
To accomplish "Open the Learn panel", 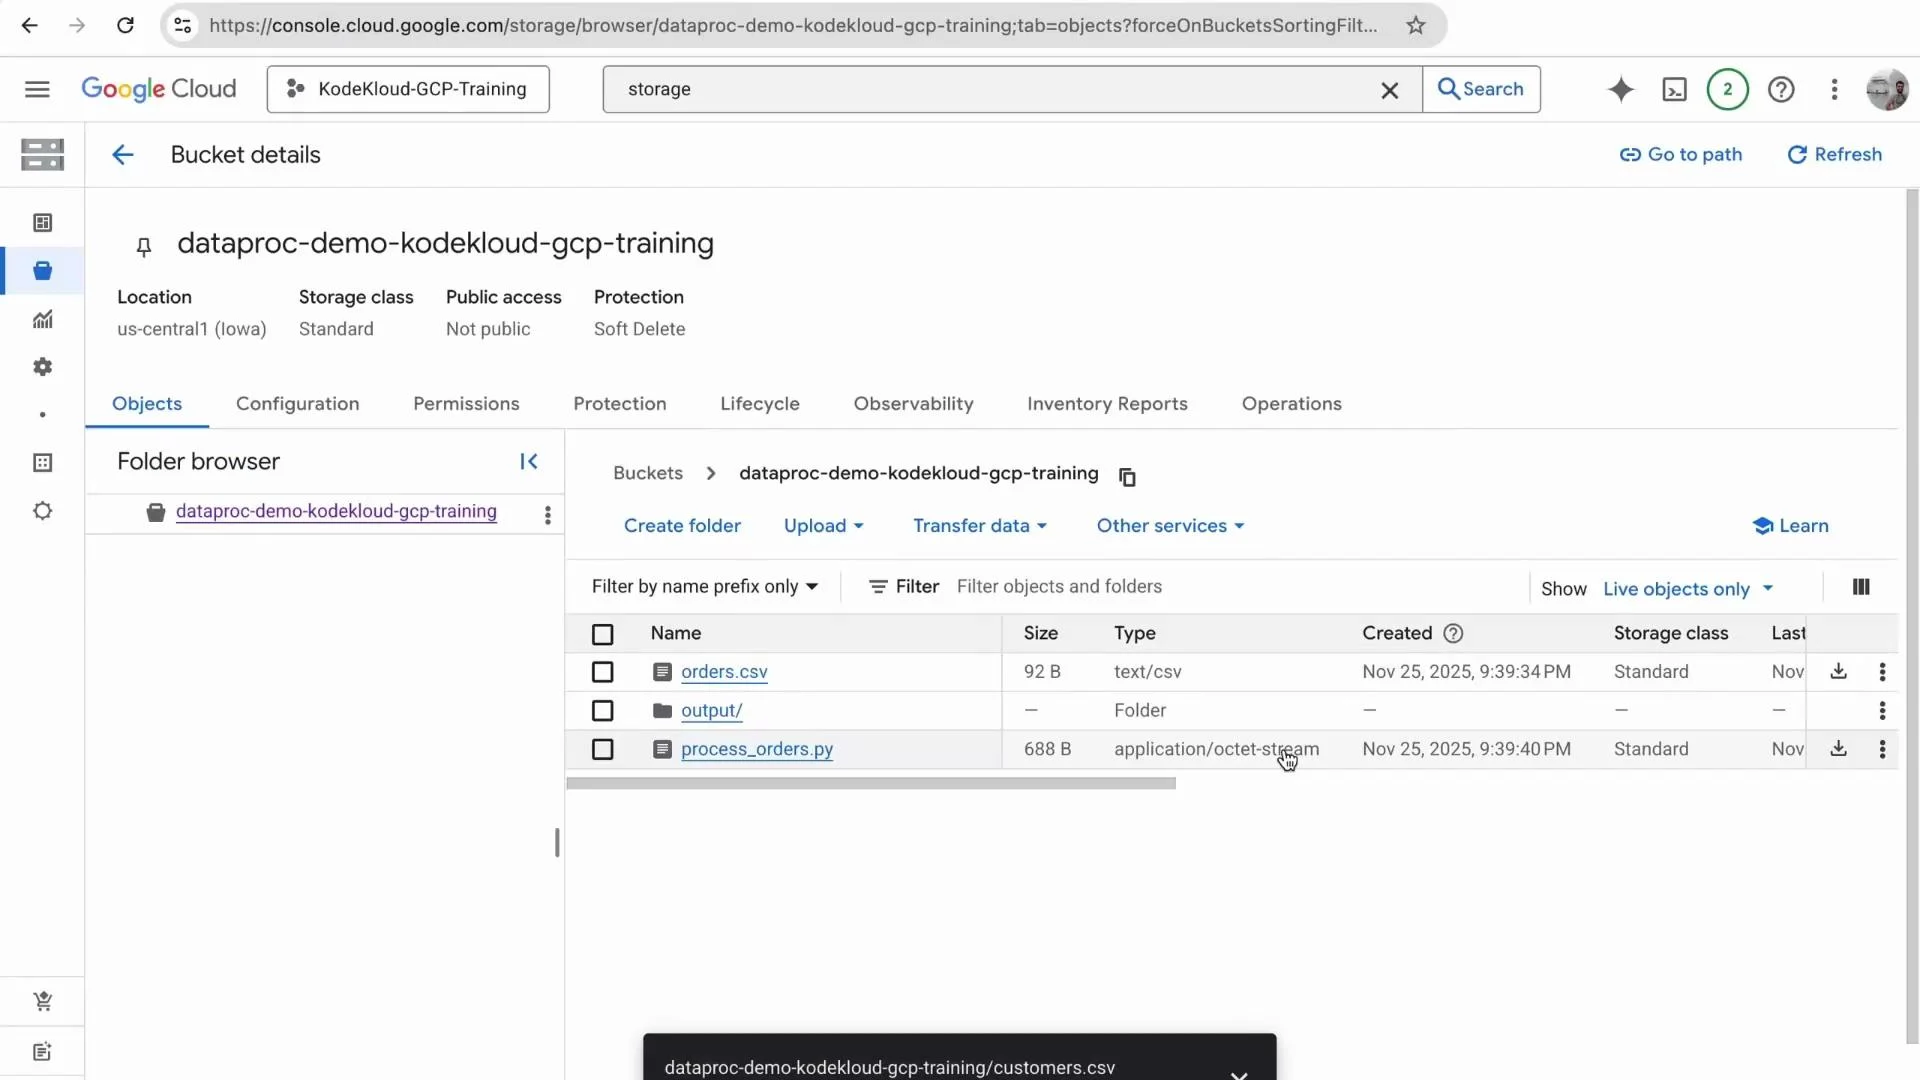I will [x=1790, y=526].
